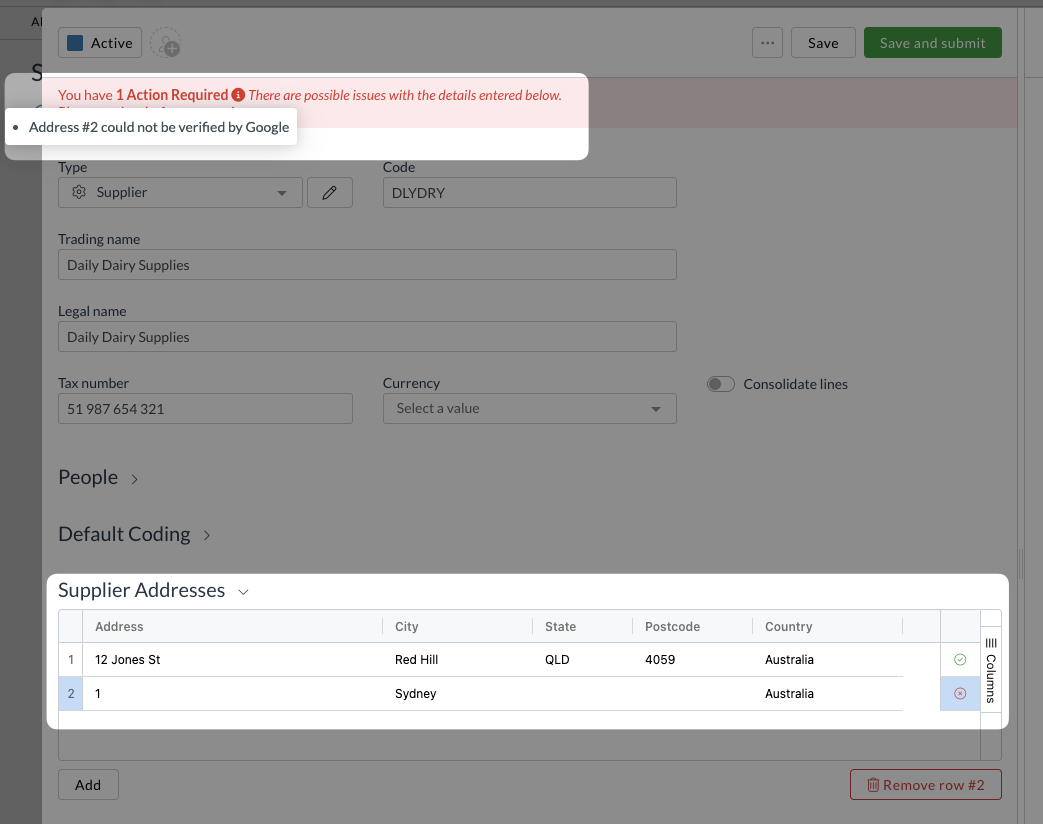Click the Postcode column header

[x=692, y=626]
